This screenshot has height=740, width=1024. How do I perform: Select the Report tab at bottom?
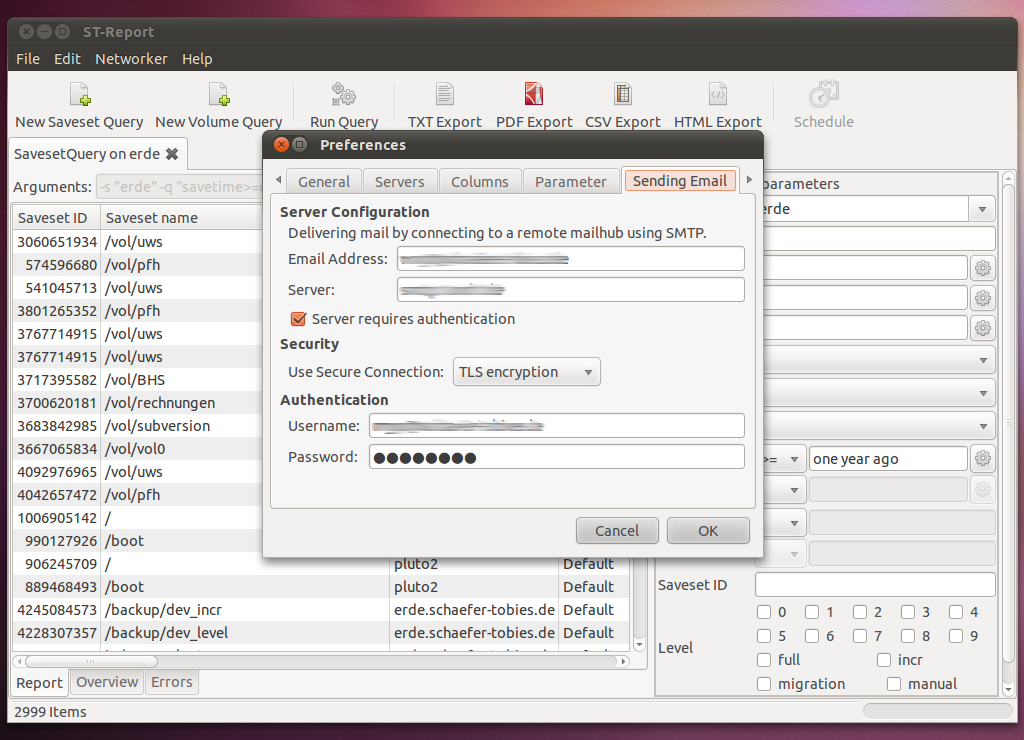[x=39, y=683]
